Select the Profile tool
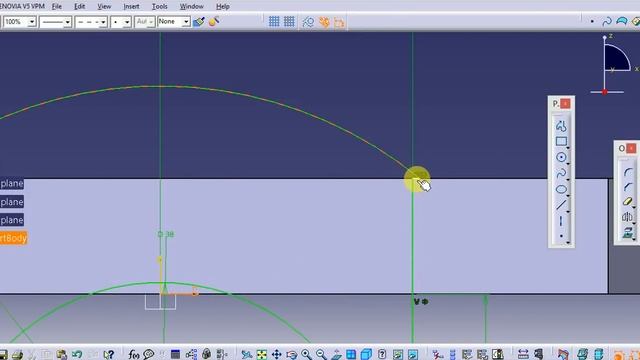Viewport: 640px width, 360px height. pos(561,126)
